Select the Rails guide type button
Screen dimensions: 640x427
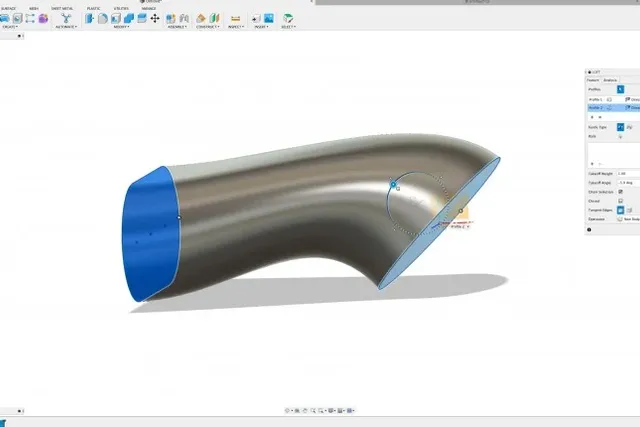(620, 127)
